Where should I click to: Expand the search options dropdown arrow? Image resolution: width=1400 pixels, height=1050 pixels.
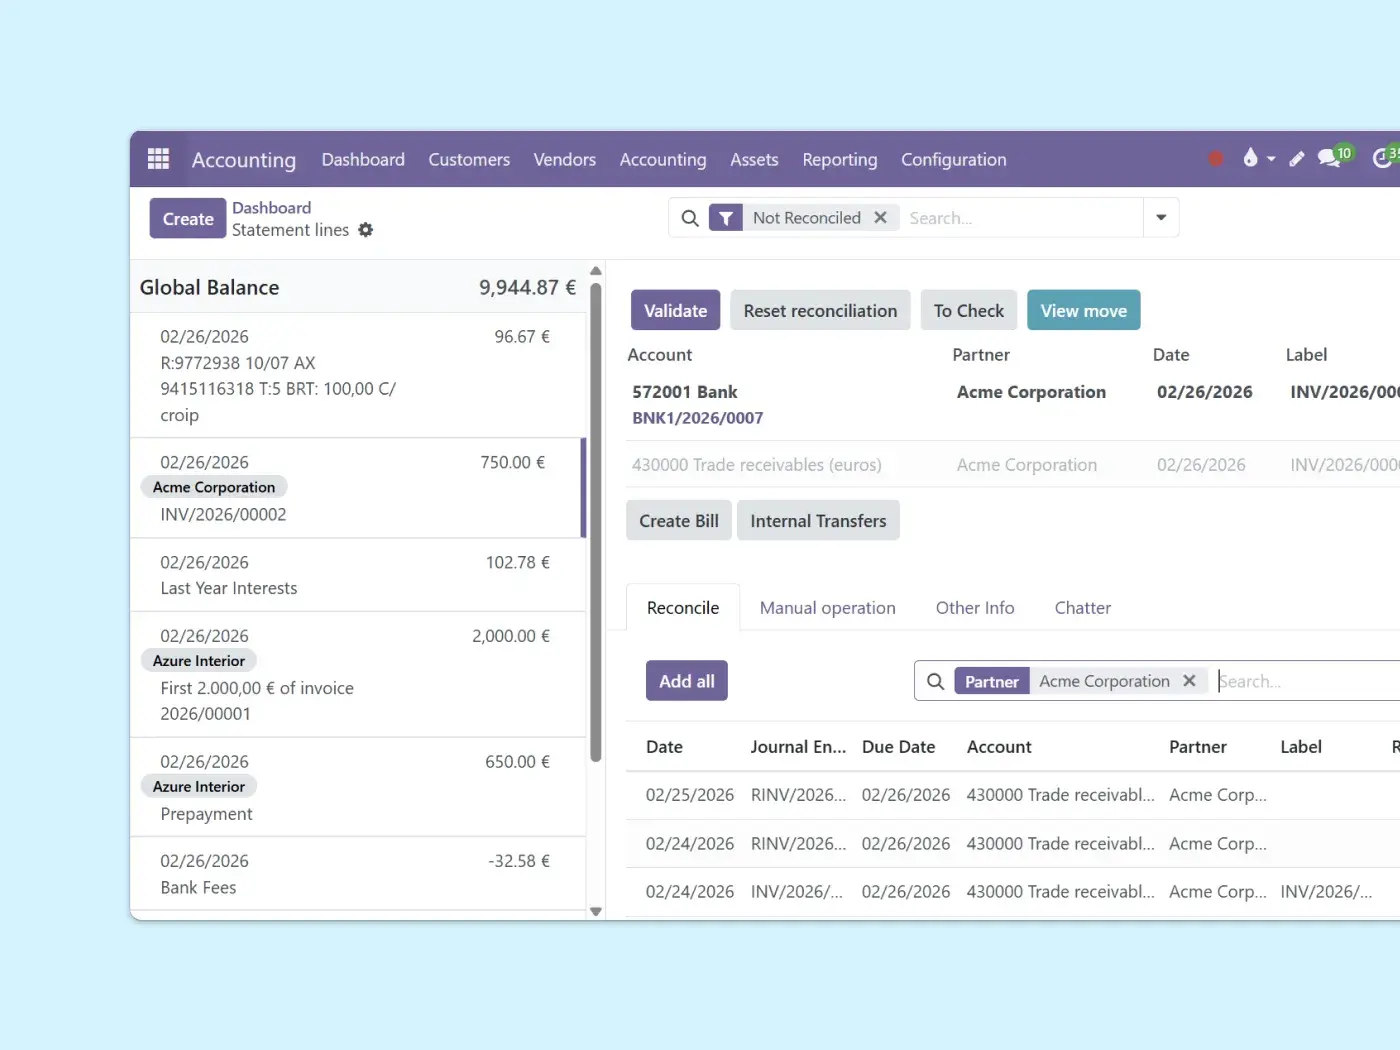1161,218
